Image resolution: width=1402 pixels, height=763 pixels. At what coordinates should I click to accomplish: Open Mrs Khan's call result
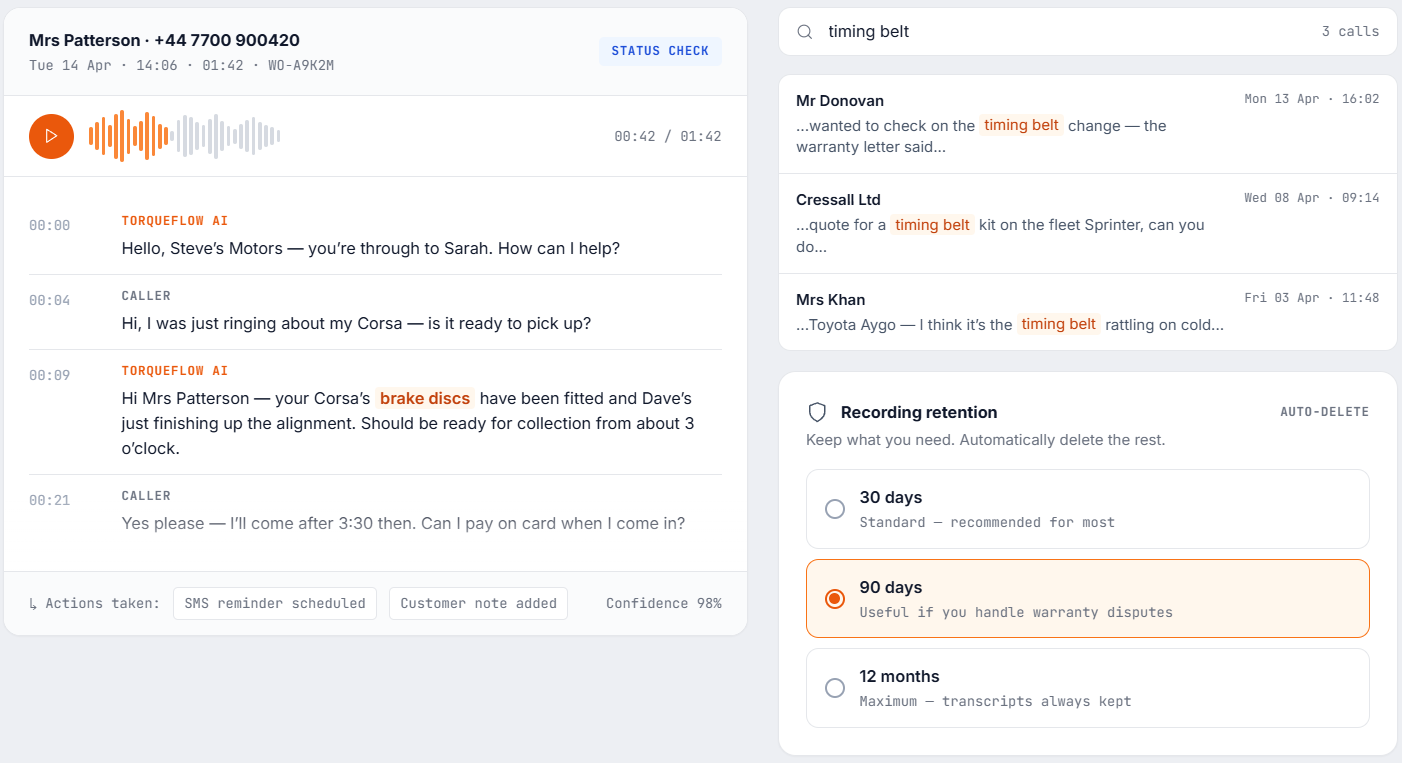(1088, 312)
